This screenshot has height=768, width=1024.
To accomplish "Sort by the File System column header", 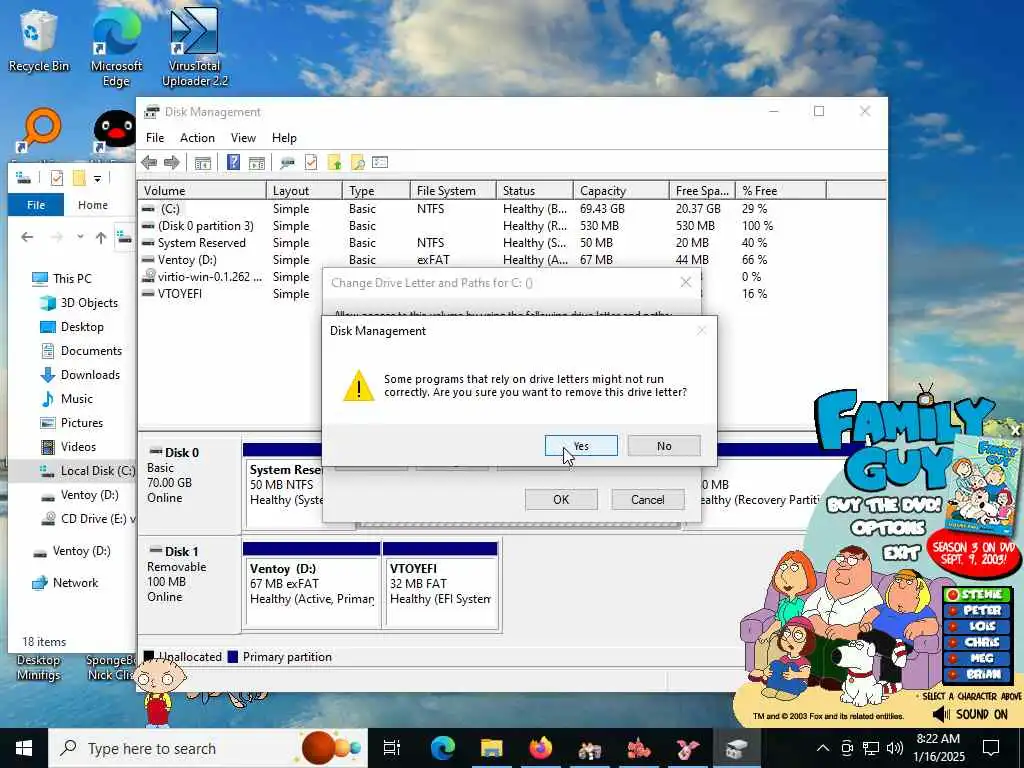I will point(453,191).
